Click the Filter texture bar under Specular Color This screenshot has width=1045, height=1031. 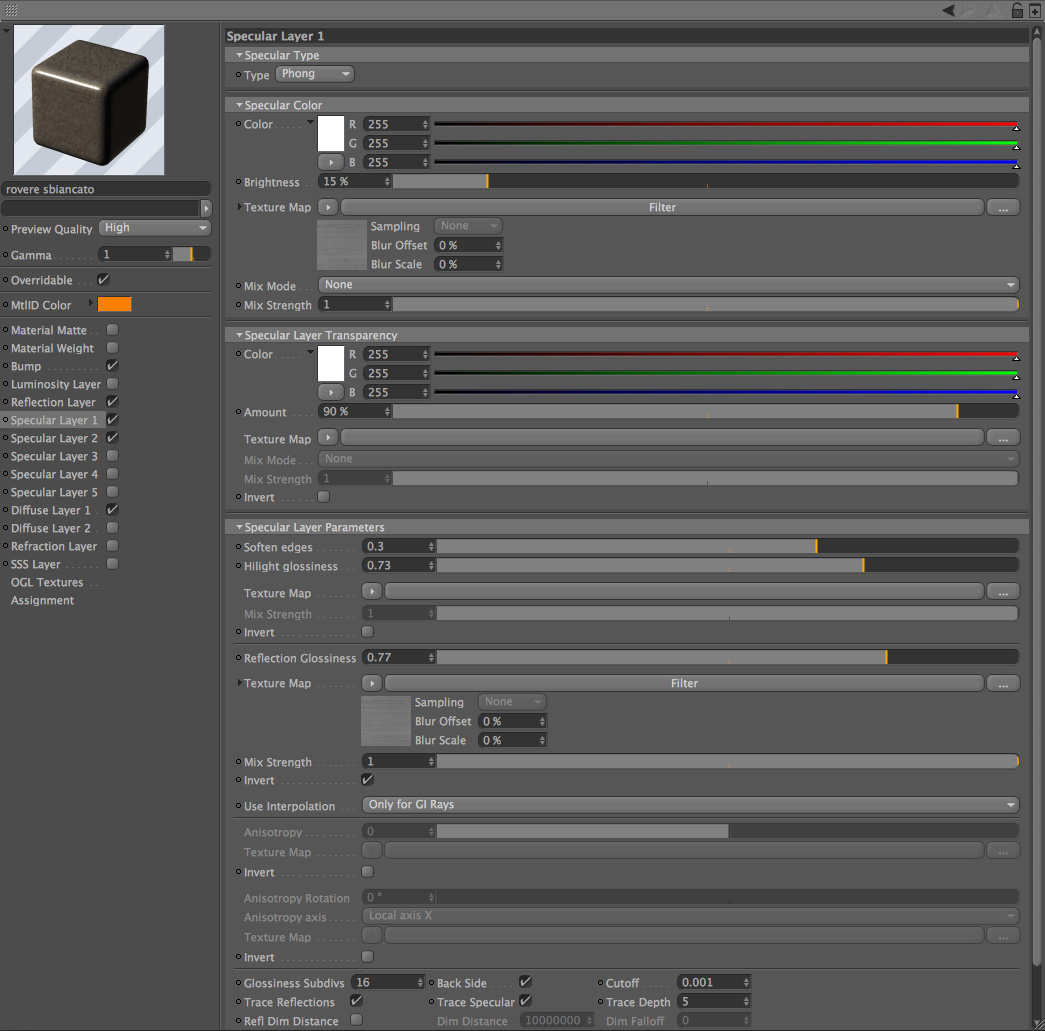point(662,207)
